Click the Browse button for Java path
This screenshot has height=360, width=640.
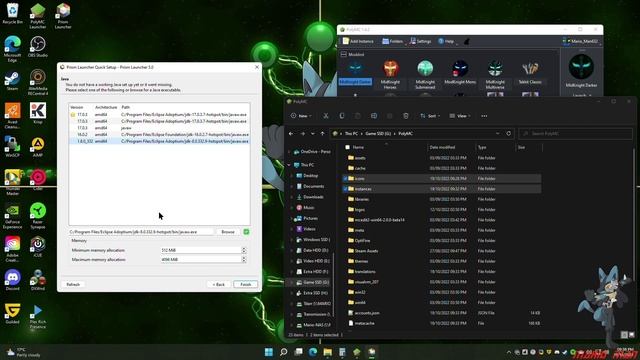(x=228, y=232)
